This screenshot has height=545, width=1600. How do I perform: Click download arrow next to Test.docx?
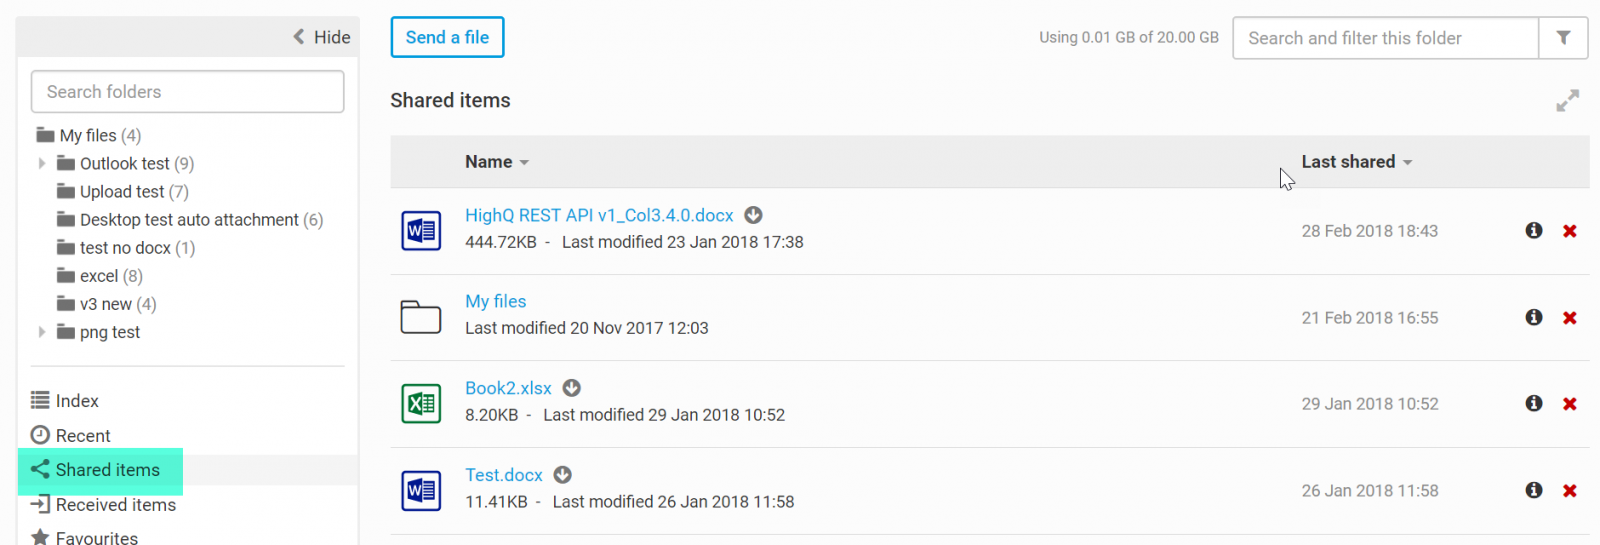[x=563, y=475]
